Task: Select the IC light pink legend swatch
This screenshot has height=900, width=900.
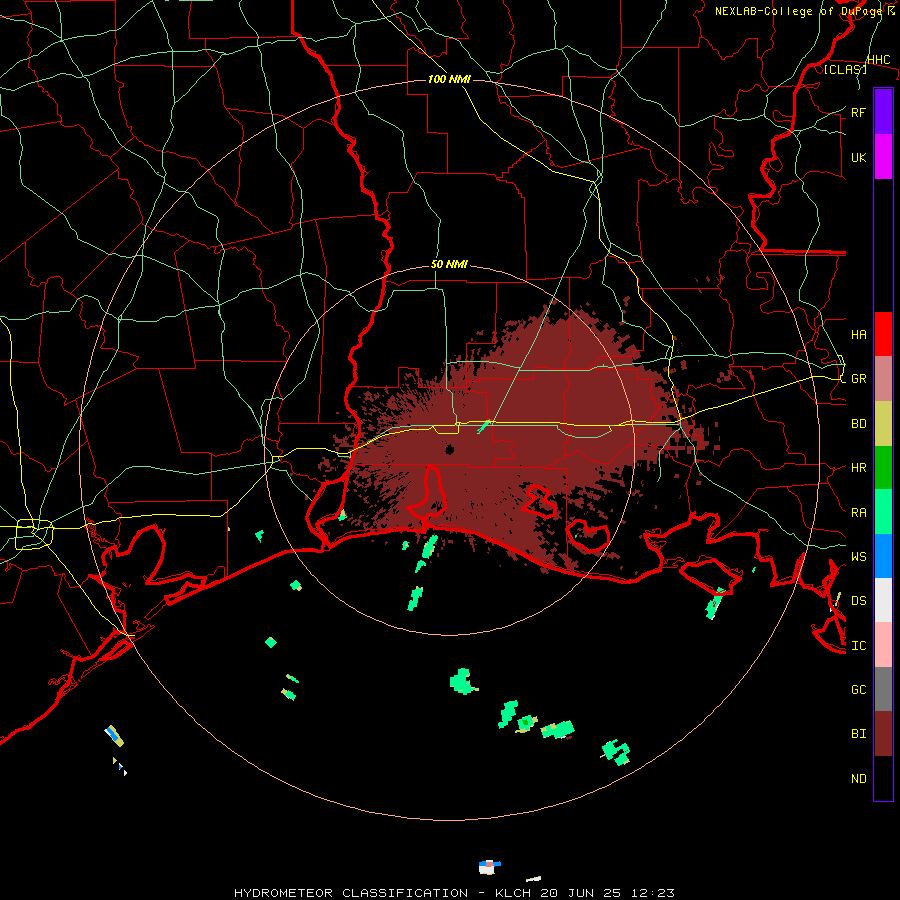Action: point(883,645)
